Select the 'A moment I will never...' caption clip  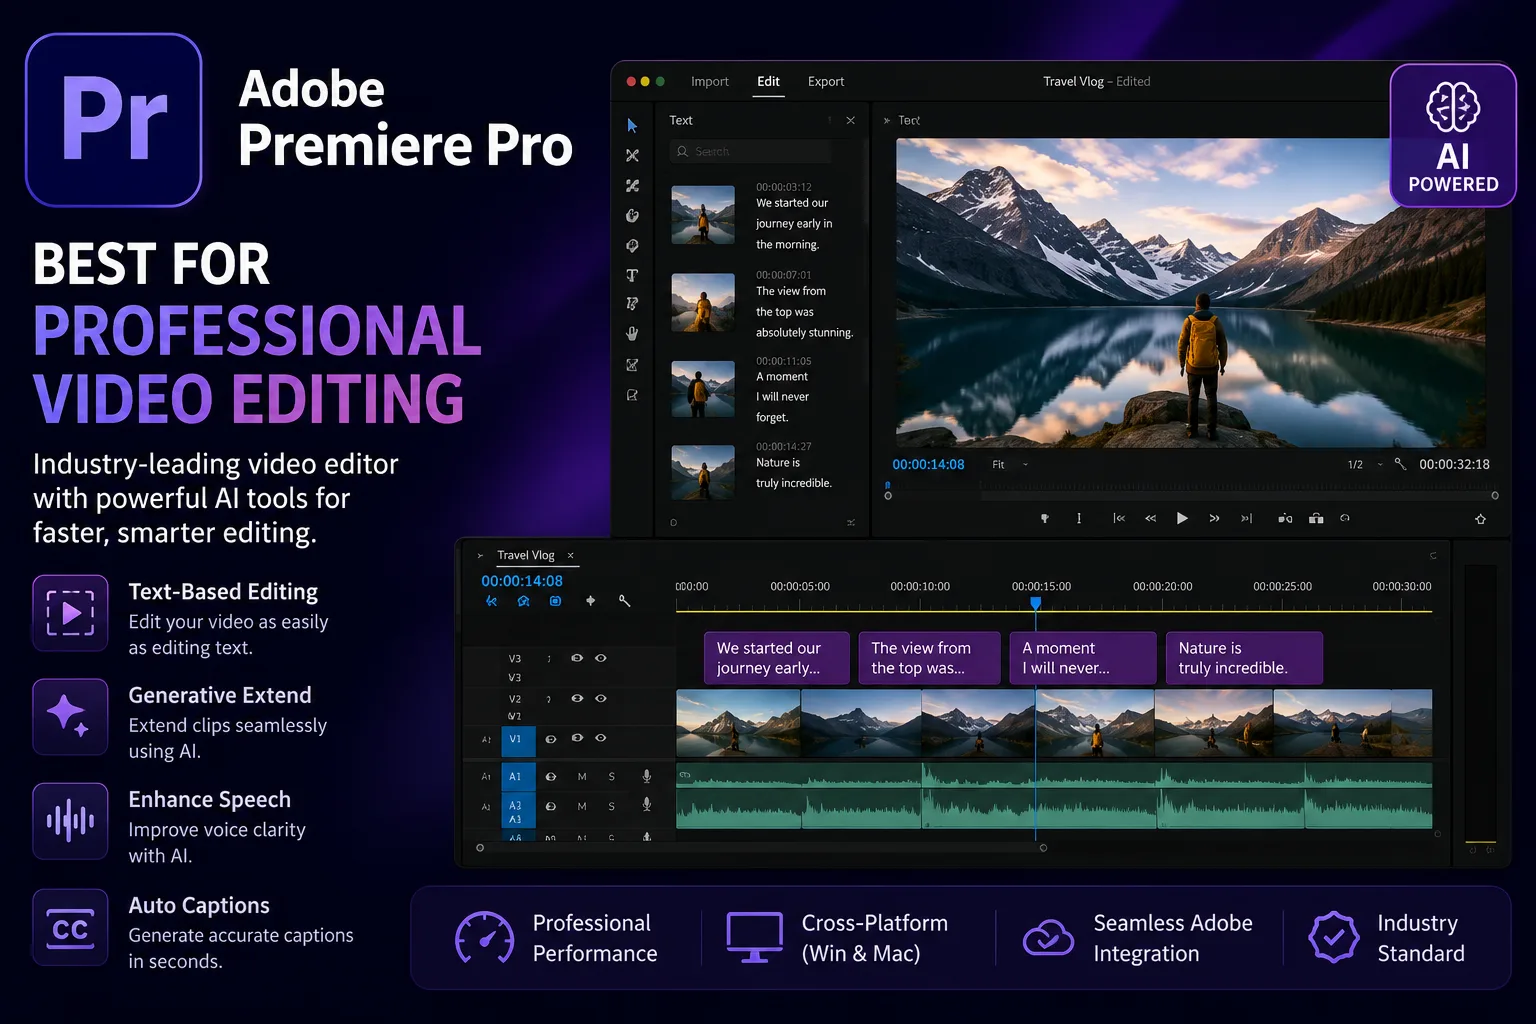point(1083,658)
